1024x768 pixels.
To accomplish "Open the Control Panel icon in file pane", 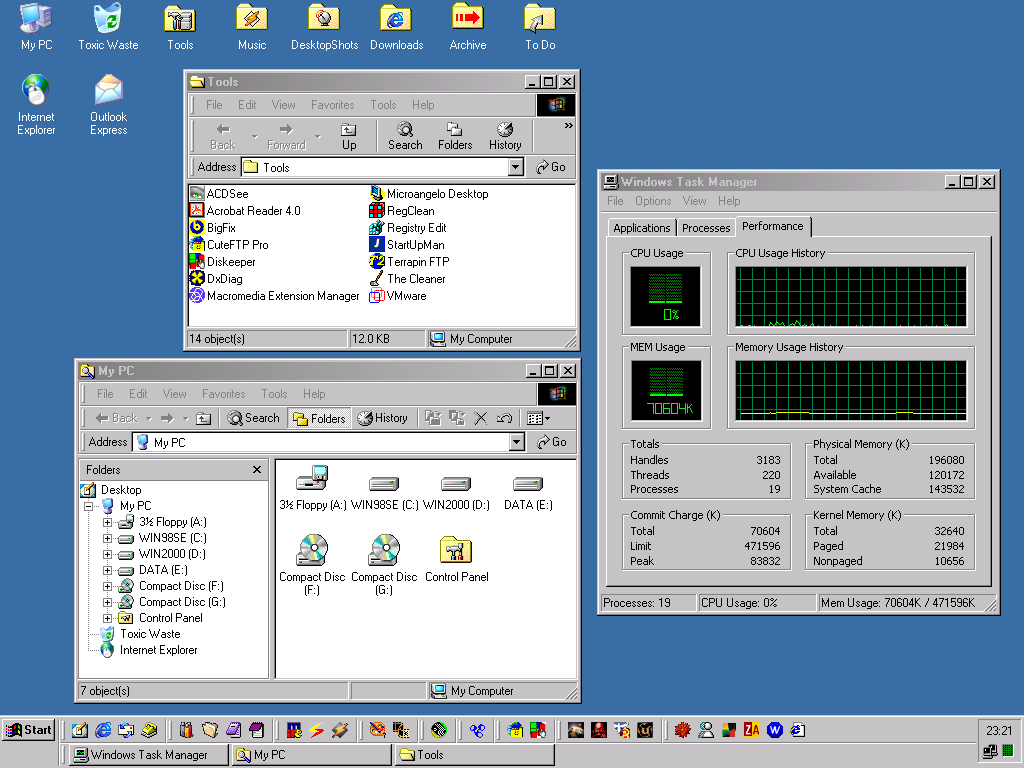I will (x=456, y=550).
